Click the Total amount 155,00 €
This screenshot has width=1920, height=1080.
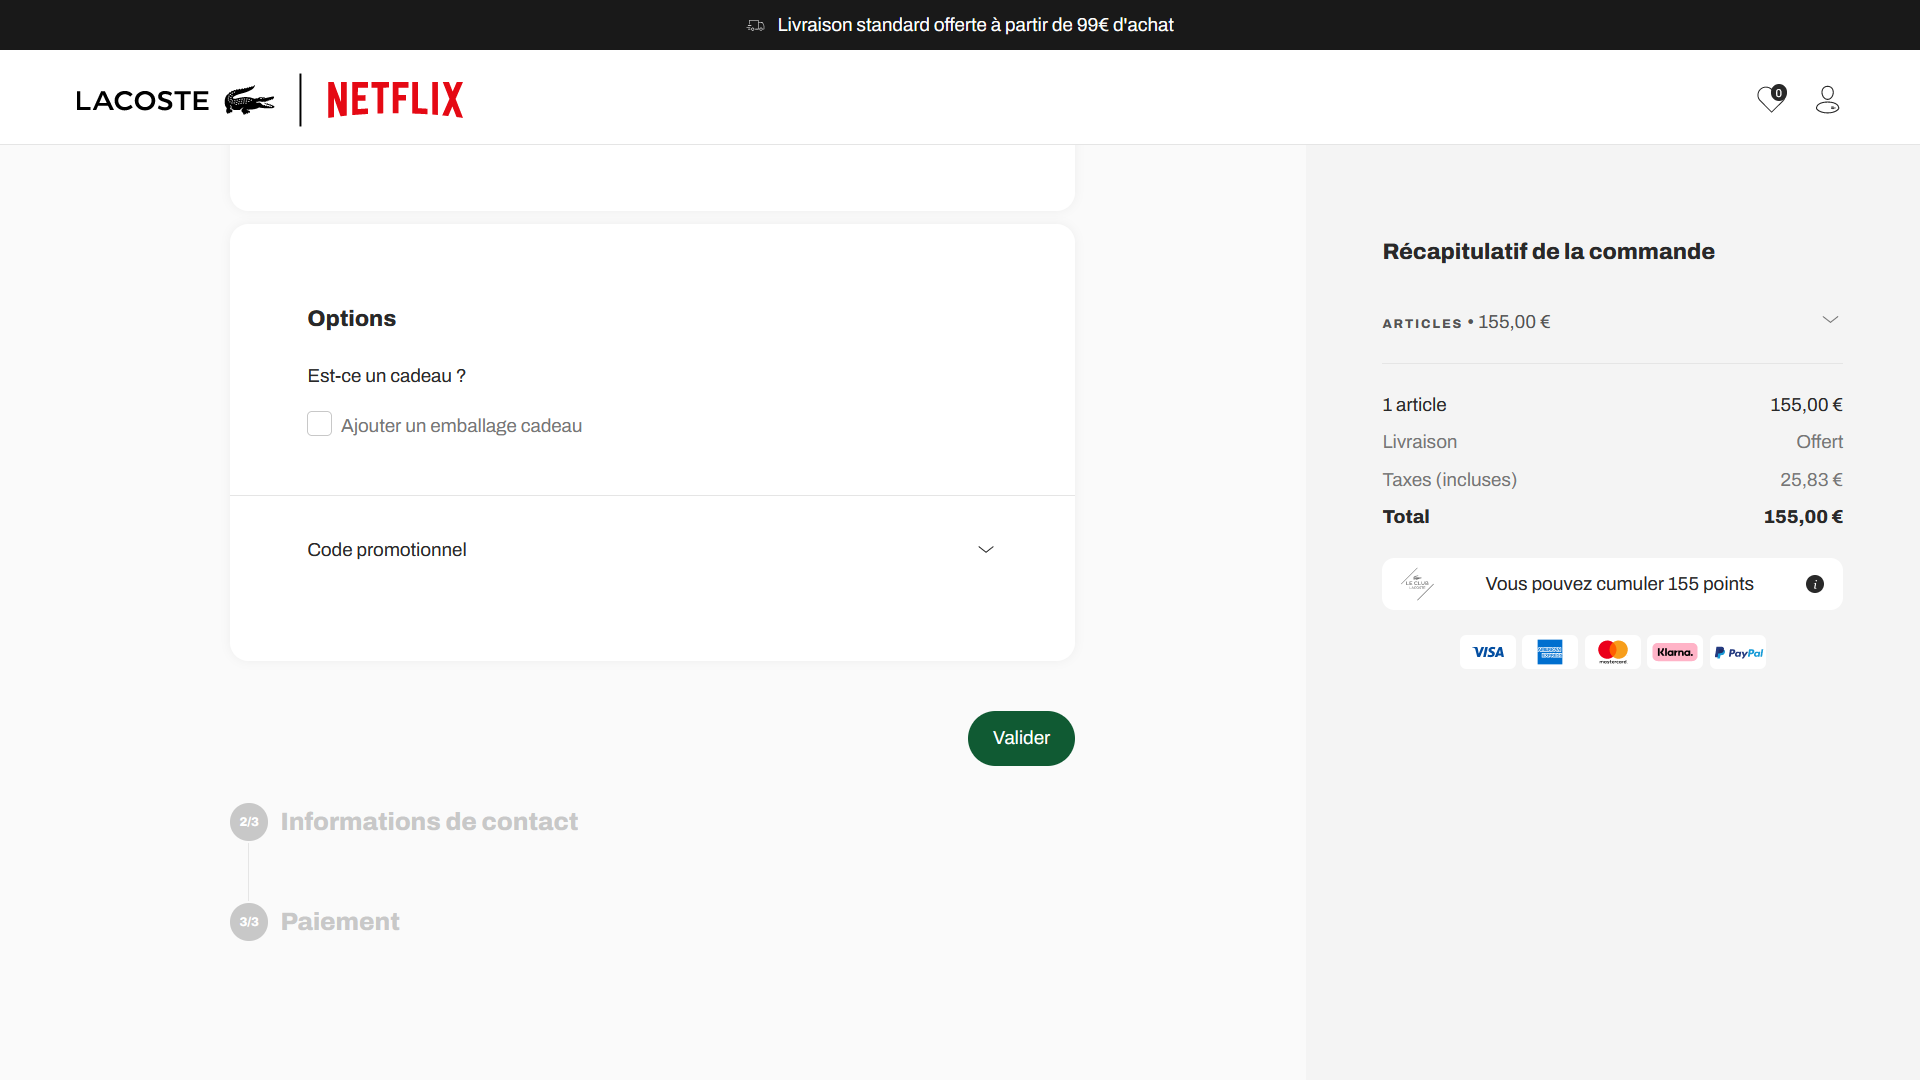pyautogui.click(x=1803, y=517)
